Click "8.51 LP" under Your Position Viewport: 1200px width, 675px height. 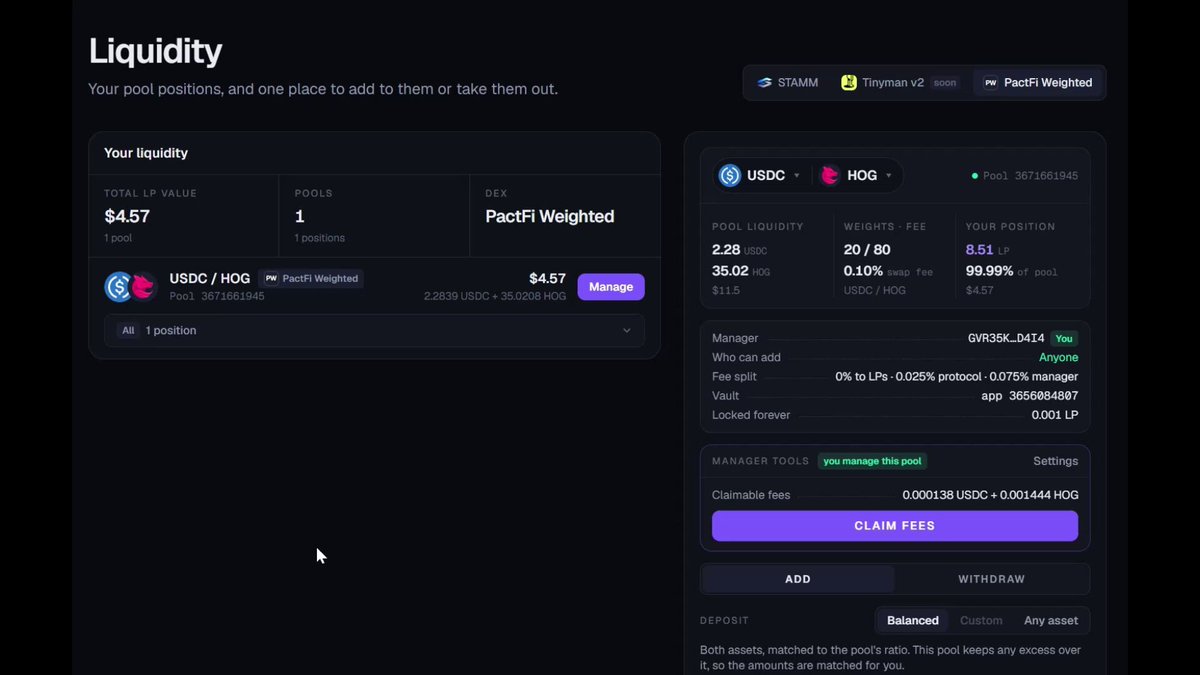(x=987, y=250)
